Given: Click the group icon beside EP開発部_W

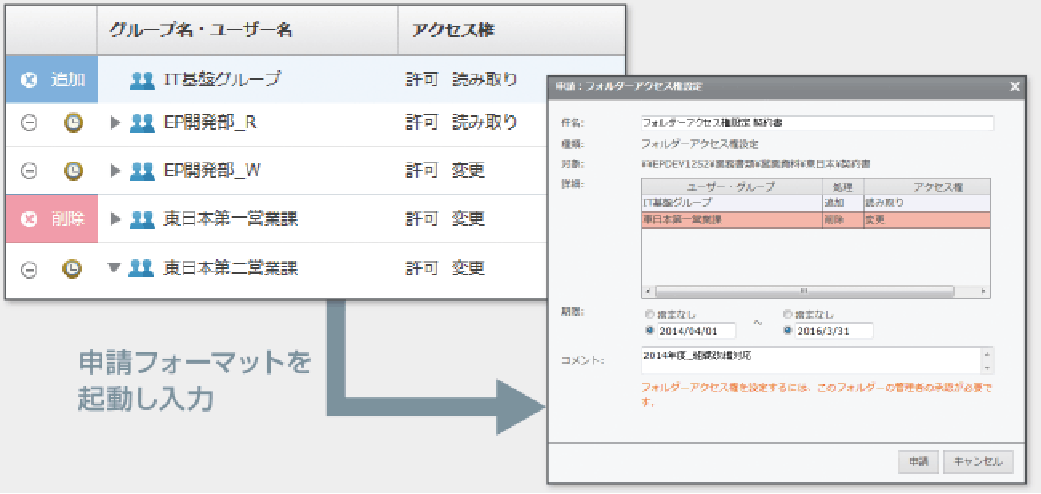Looking at the screenshot, I should click(x=143, y=171).
